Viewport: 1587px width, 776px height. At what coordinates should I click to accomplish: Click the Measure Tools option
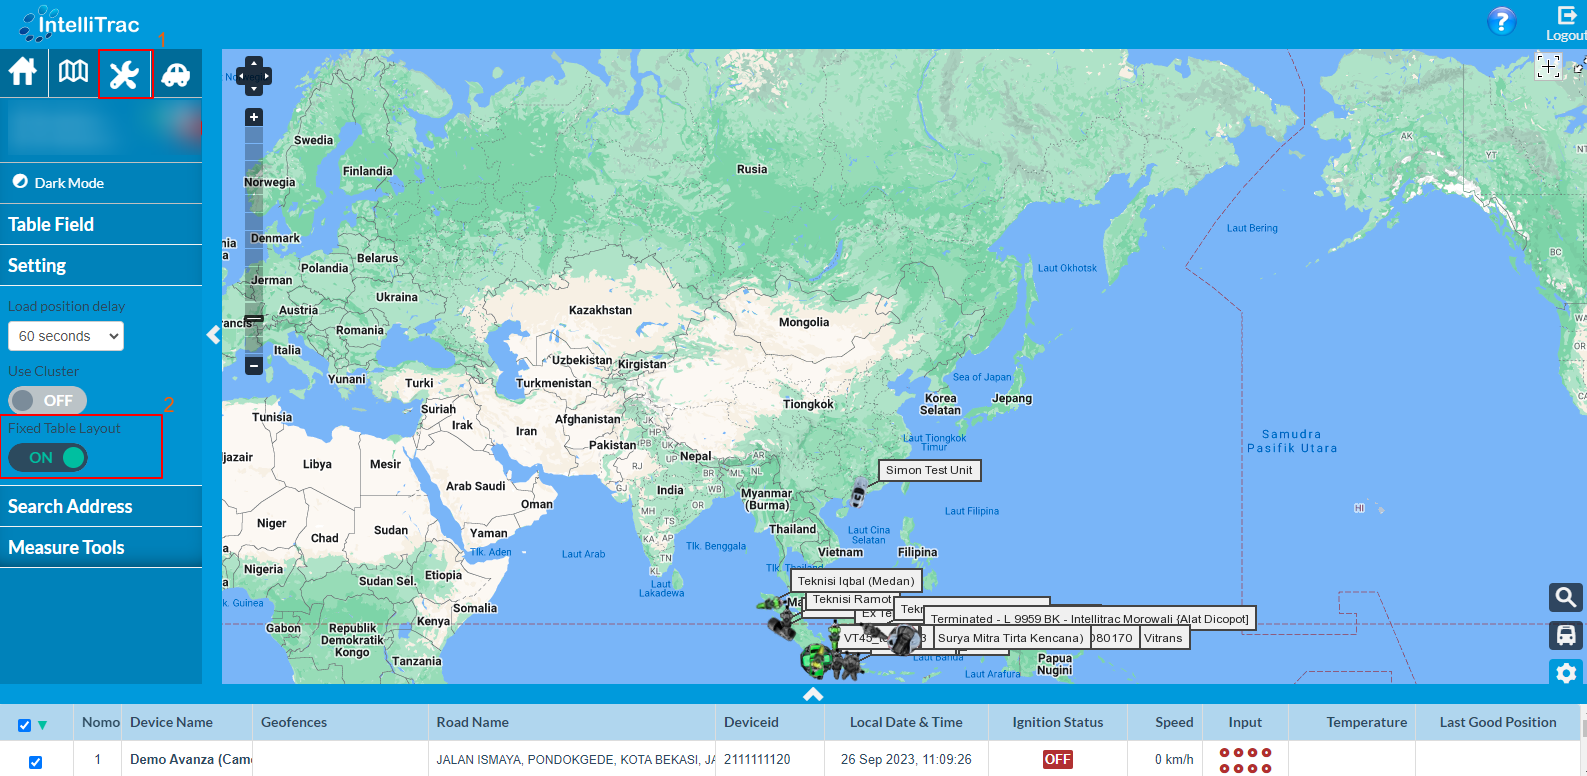pyautogui.click(x=66, y=547)
